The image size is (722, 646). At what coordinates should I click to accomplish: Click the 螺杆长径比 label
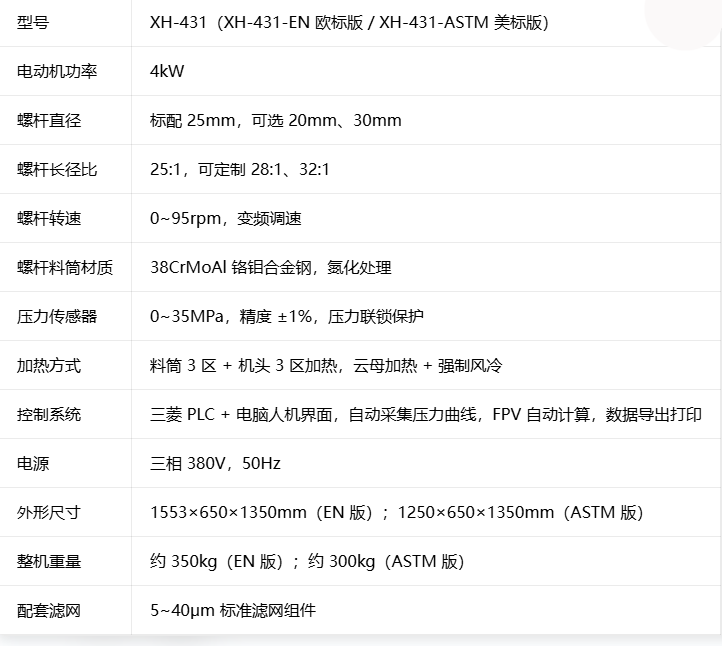pos(57,169)
